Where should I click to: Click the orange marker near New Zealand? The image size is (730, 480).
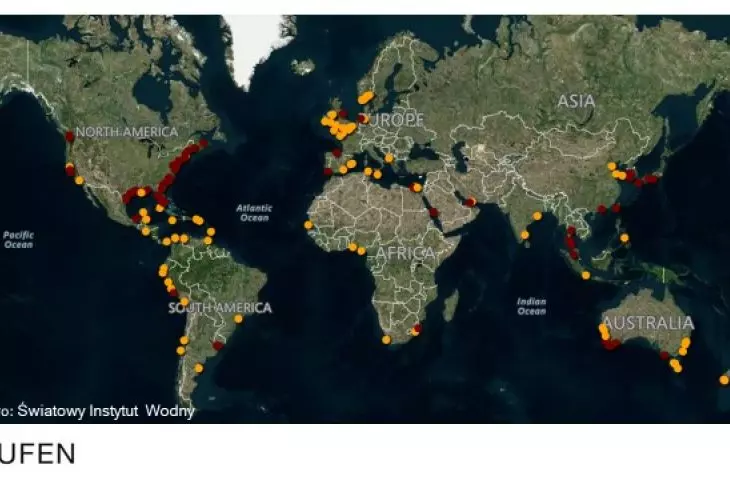[x=723, y=380]
